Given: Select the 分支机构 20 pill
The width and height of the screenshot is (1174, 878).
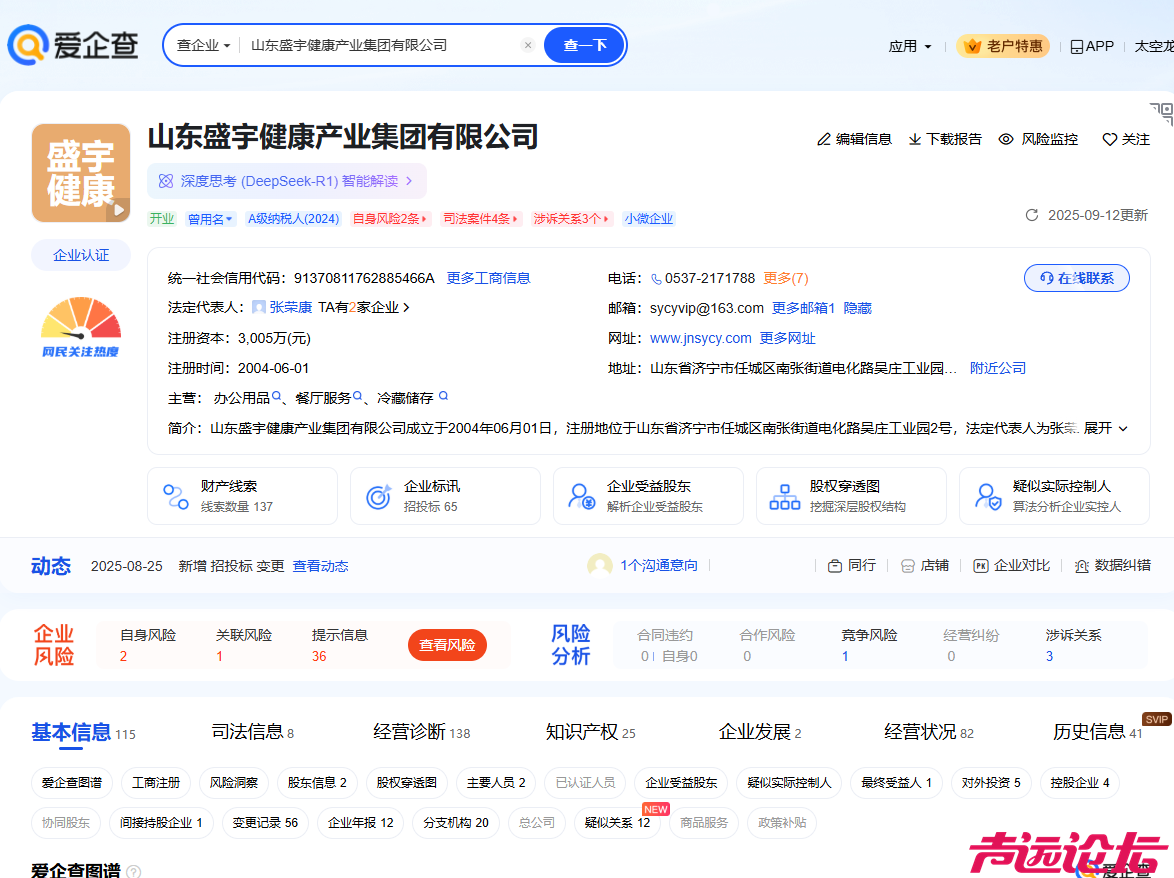Looking at the screenshot, I should coord(456,823).
